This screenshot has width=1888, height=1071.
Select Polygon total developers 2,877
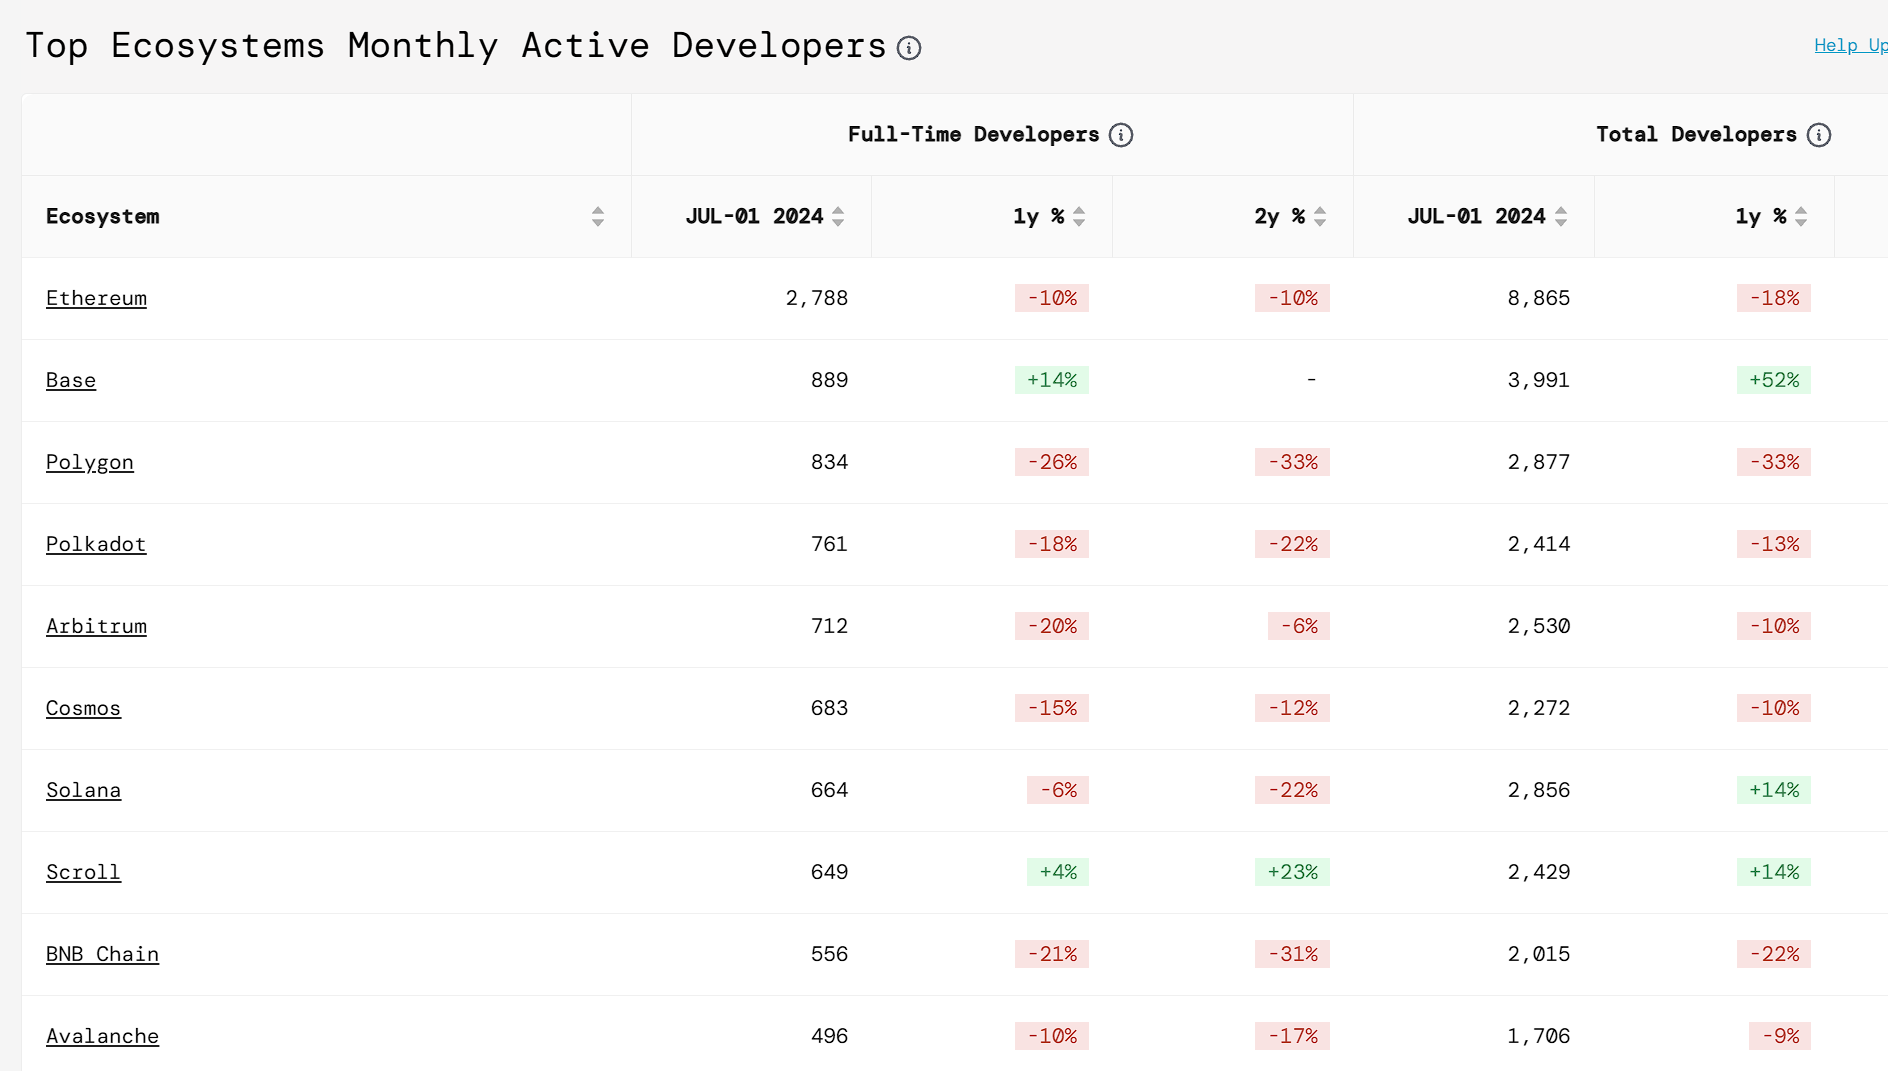tap(1539, 462)
